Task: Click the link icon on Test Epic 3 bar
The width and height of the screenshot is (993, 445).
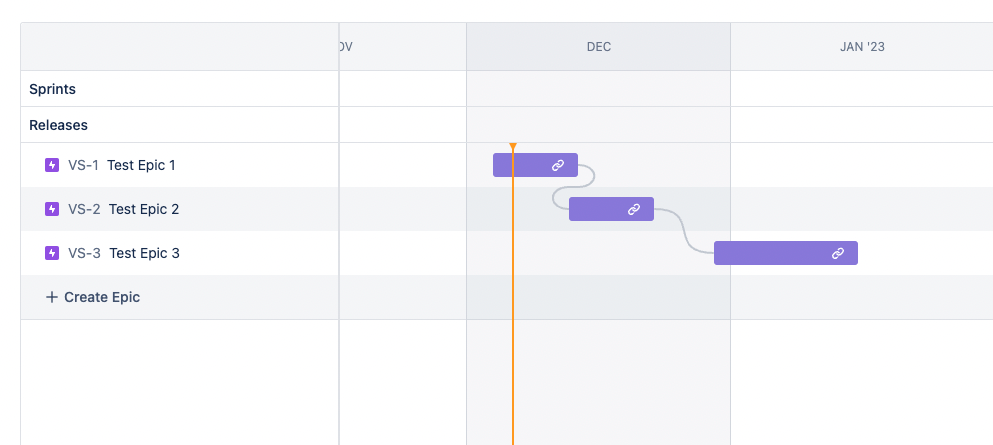Action: tap(838, 253)
